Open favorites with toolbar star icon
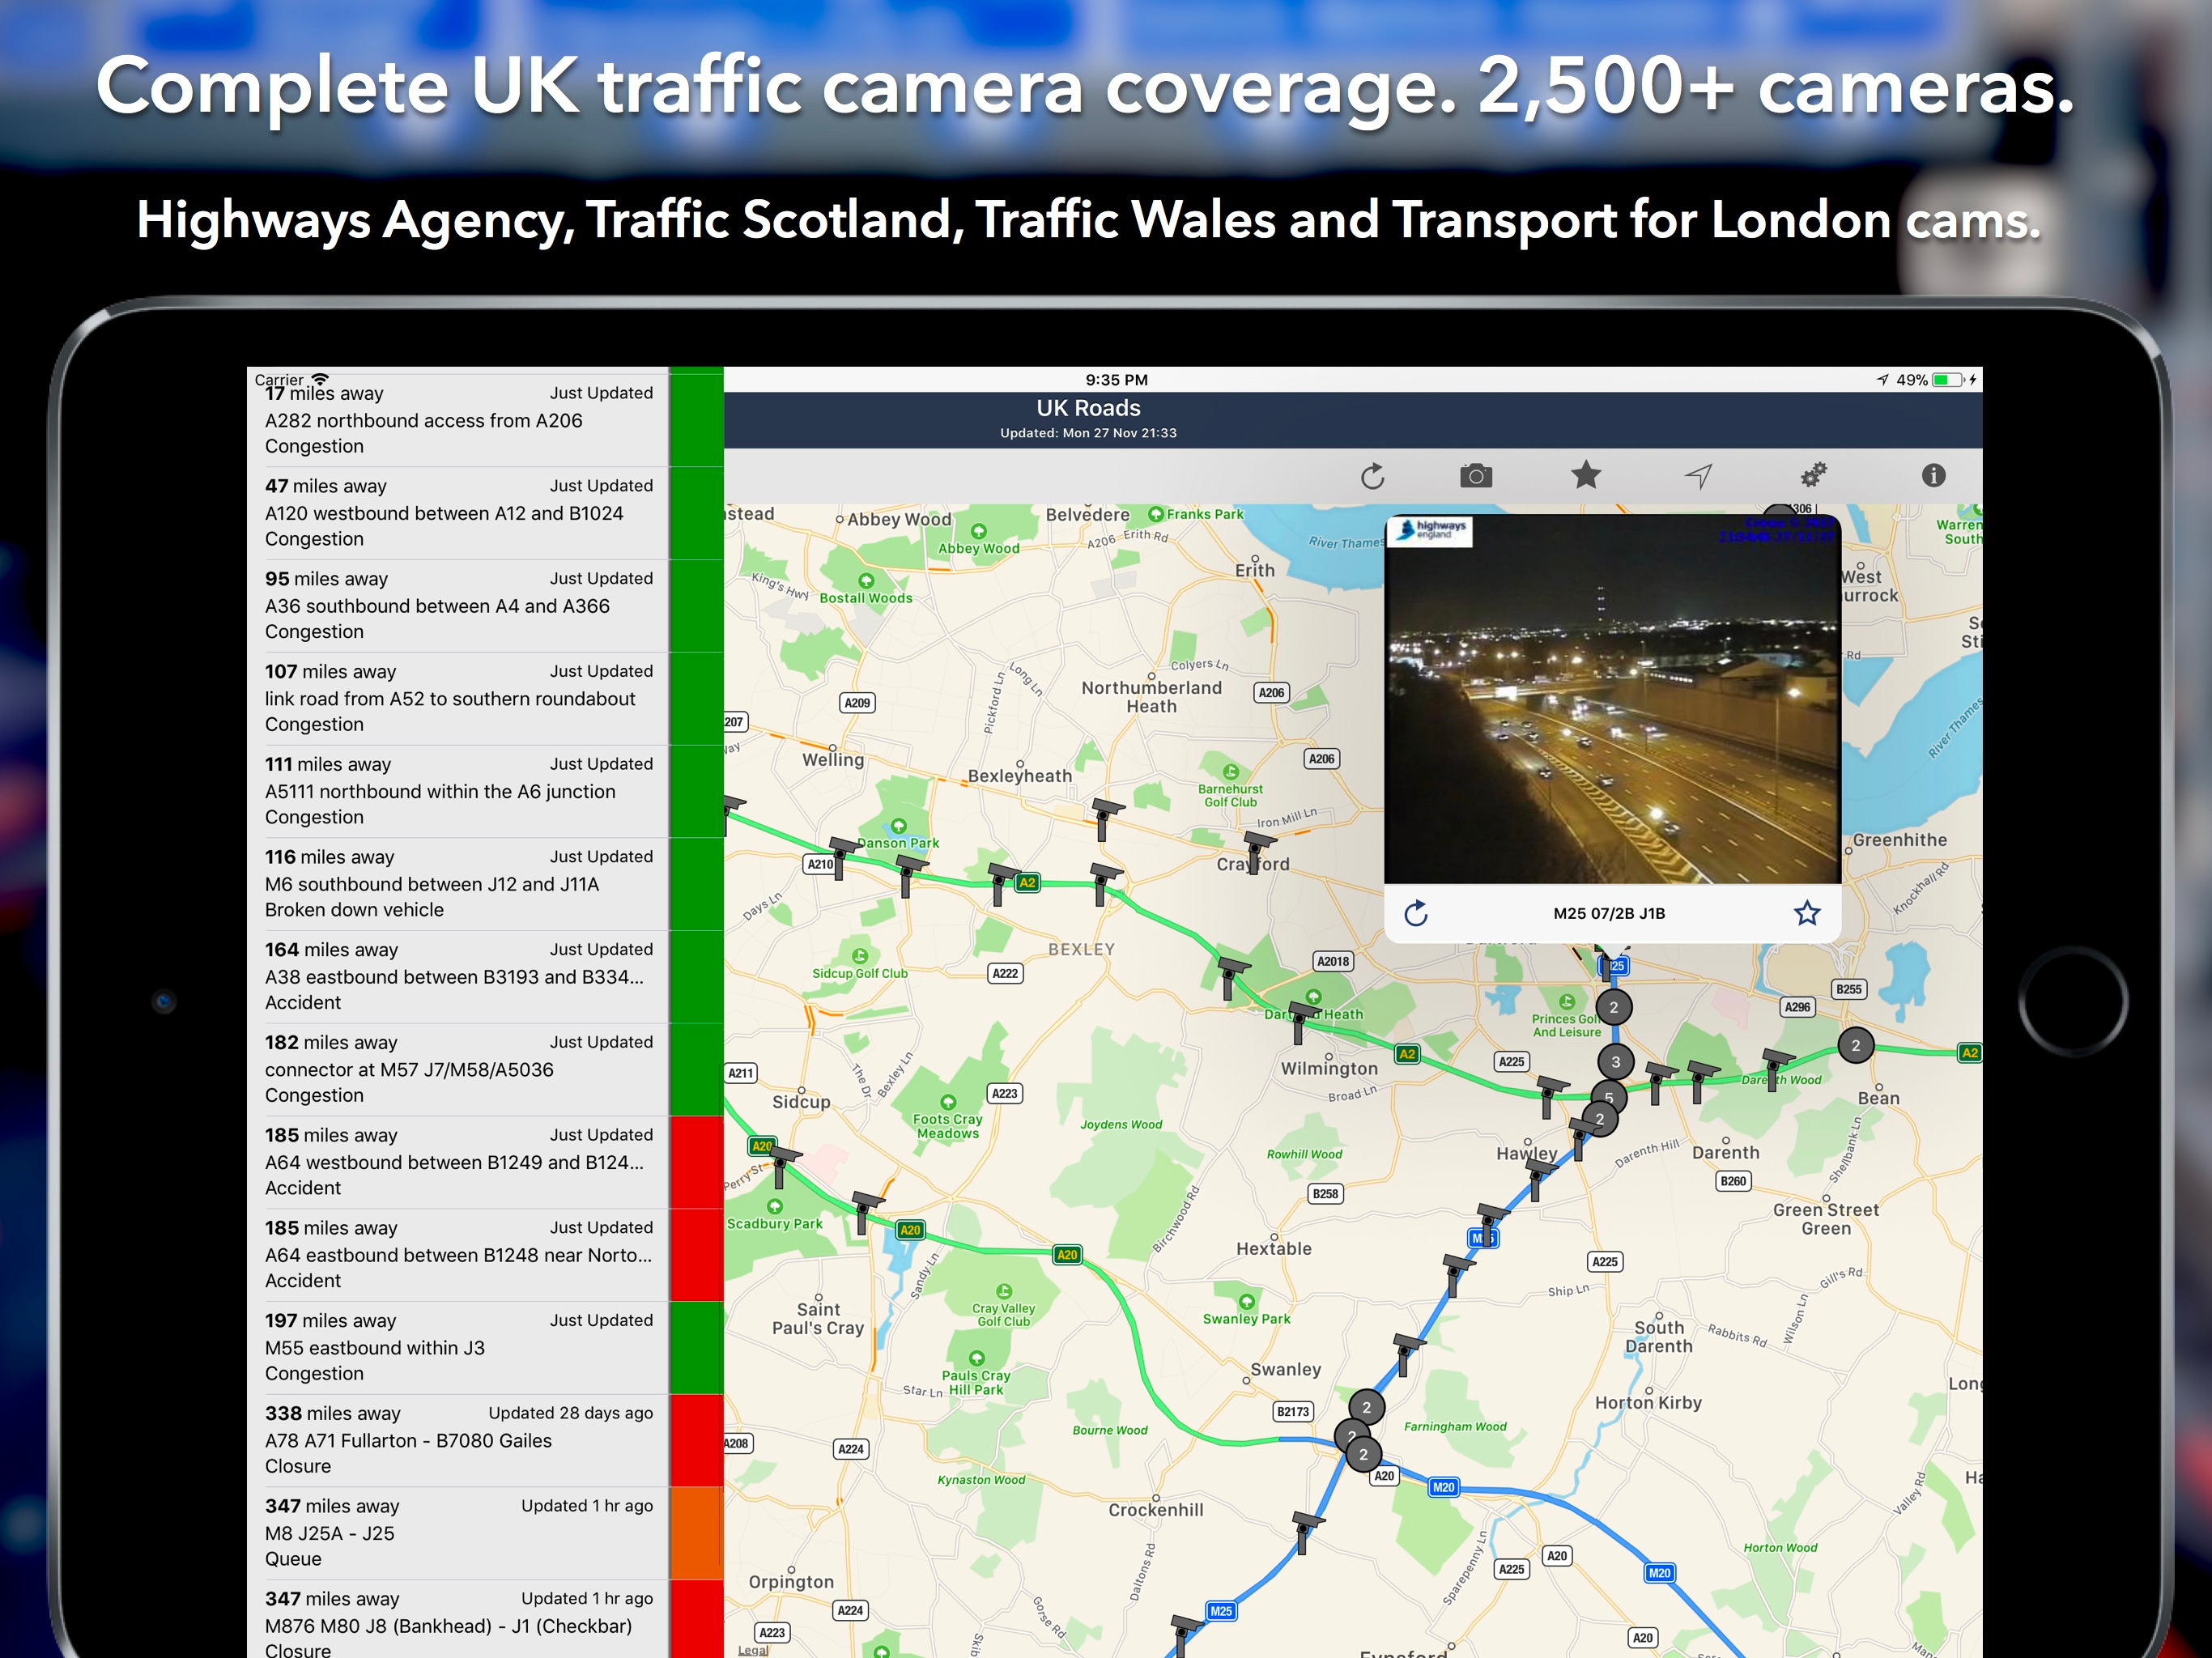This screenshot has height=1658, width=2212. [1586, 476]
